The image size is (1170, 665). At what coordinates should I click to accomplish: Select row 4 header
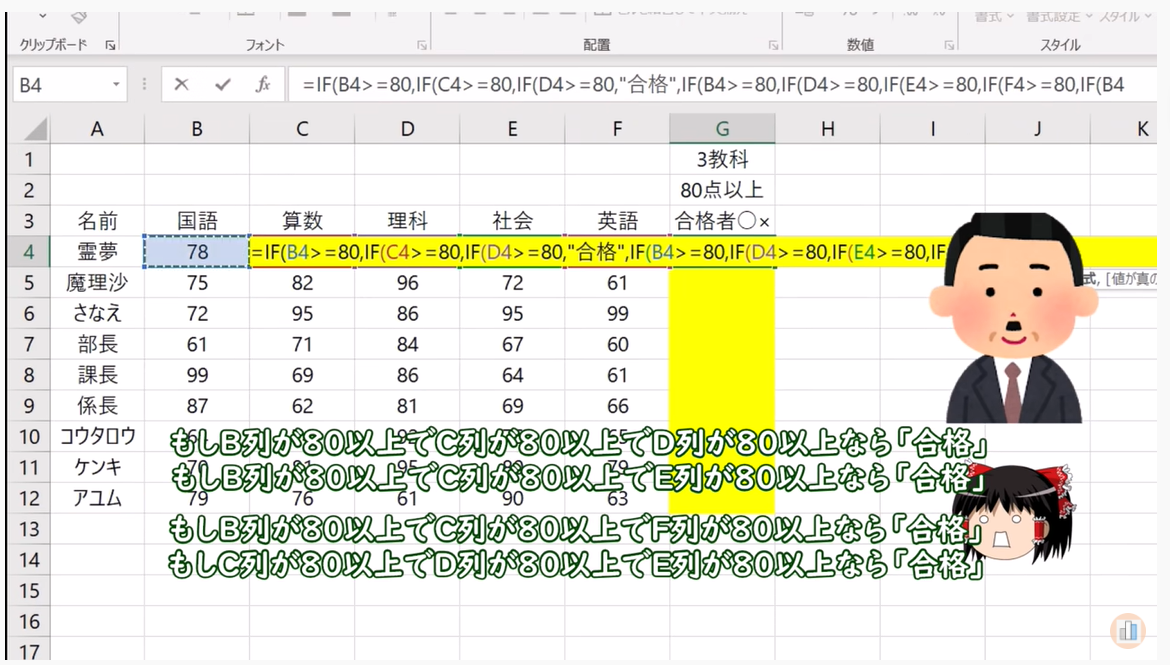(x=29, y=252)
